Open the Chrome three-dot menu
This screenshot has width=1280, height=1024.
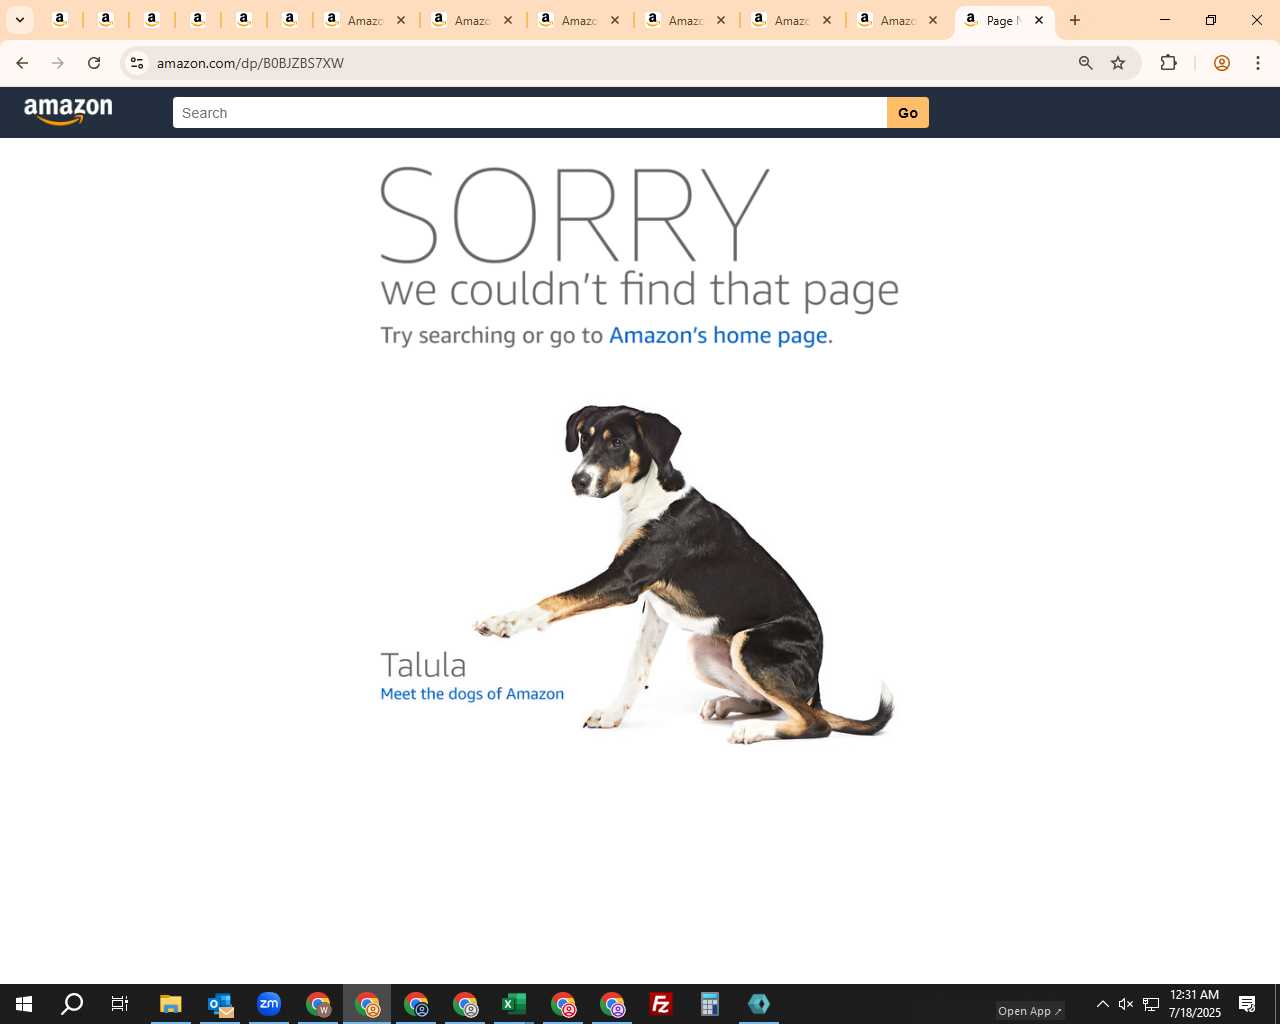pos(1258,63)
